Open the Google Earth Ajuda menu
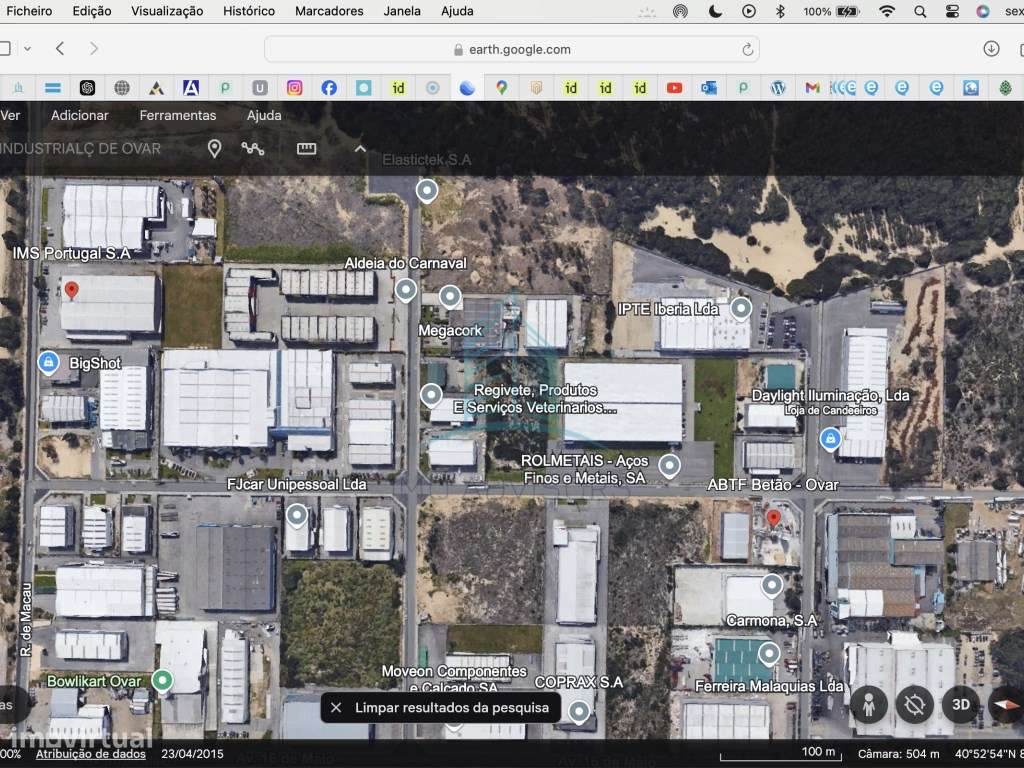 point(264,116)
